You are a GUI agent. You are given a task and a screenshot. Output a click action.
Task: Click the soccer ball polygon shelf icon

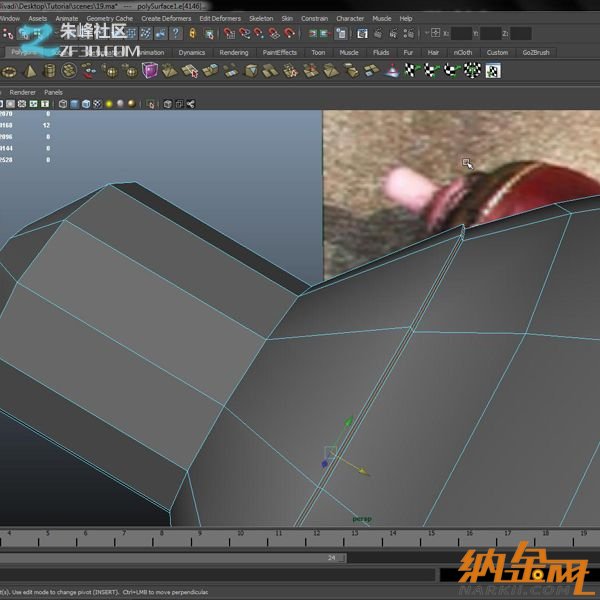pos(69,71)
